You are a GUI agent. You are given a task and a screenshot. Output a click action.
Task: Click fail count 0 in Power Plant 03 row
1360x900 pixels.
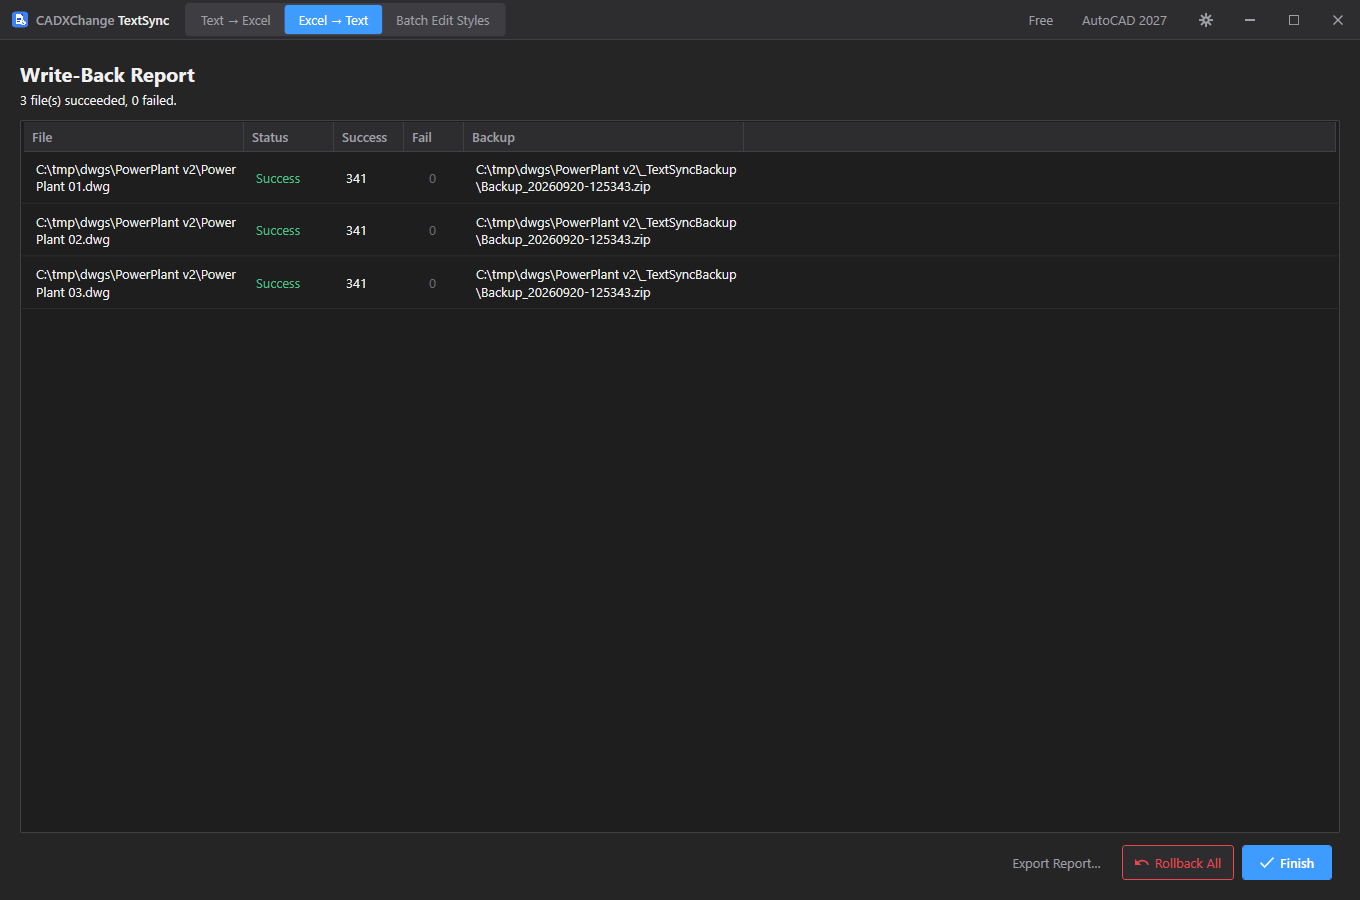tap(432, 284)
